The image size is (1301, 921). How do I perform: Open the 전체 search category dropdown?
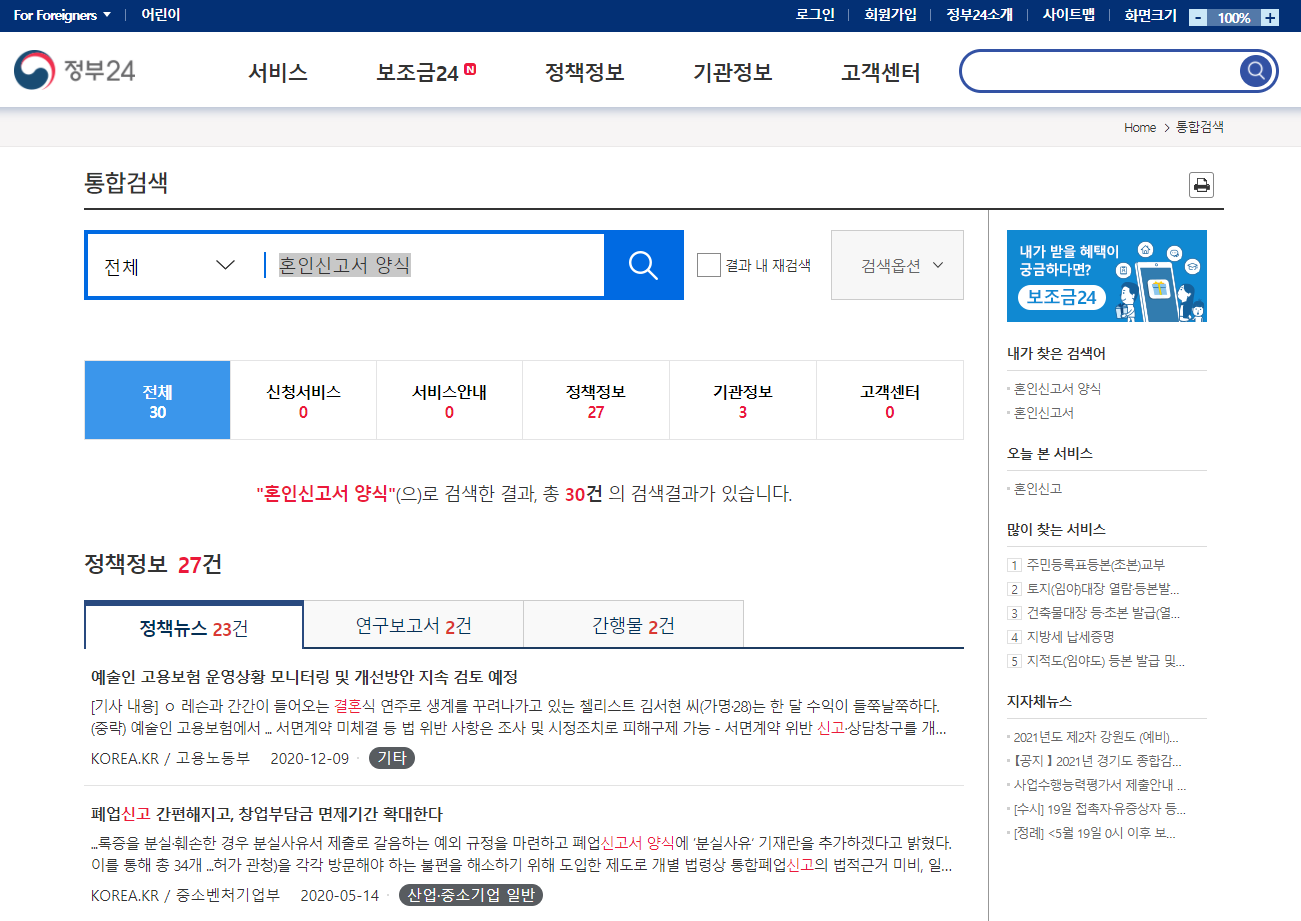[170, 266]
